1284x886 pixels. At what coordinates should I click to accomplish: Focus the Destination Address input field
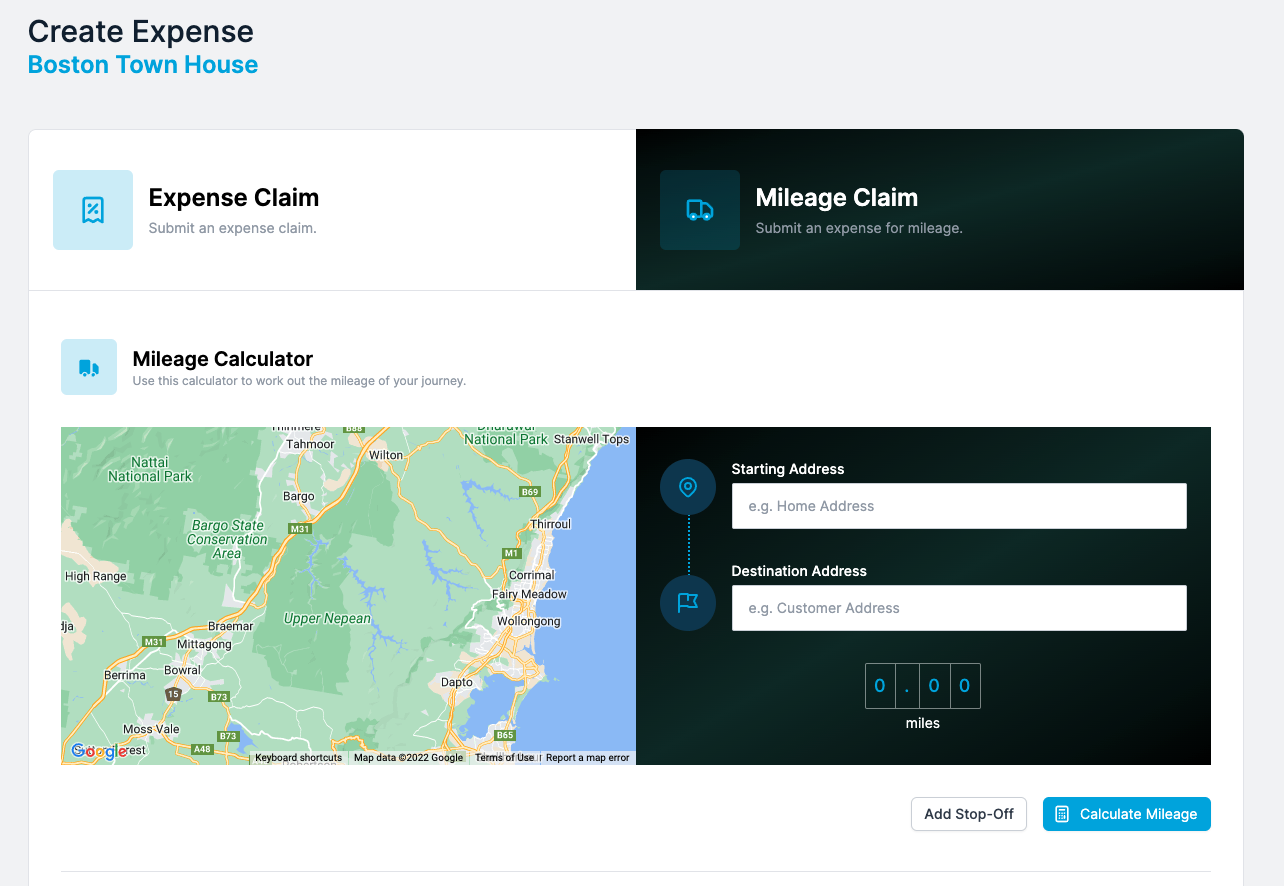(x=959, y=608)
